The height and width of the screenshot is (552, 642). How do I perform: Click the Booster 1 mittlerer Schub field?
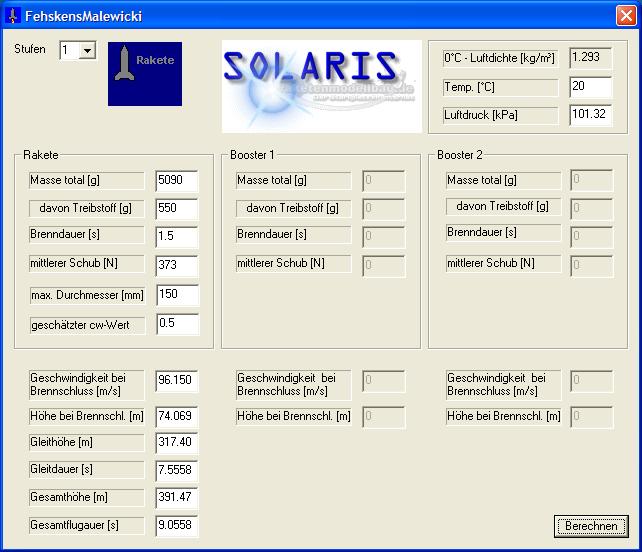[384, 265]
